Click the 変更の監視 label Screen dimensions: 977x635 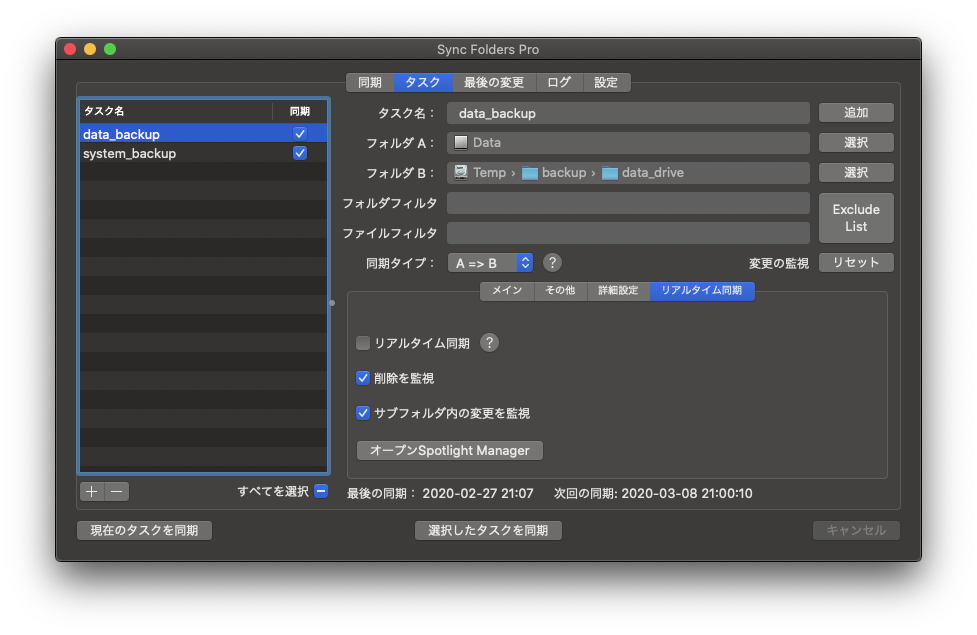[x=779, y=264]
